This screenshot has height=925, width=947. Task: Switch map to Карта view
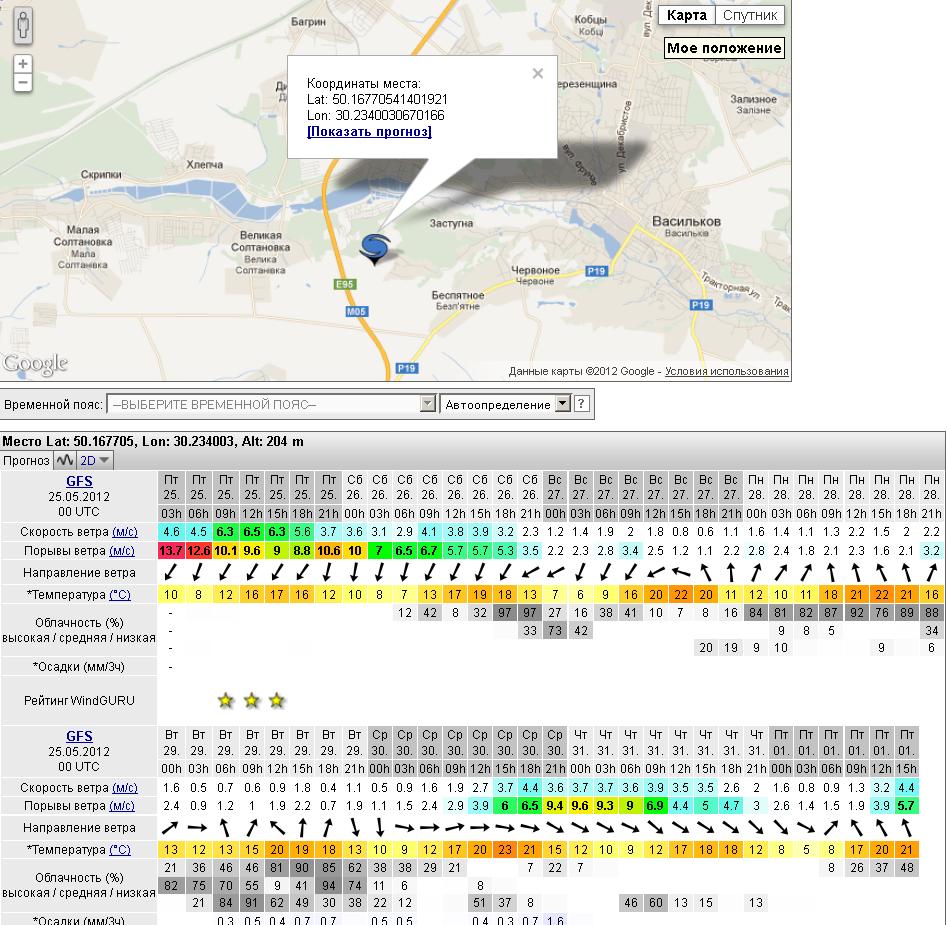pyautogui.click(x=686, y=15)
